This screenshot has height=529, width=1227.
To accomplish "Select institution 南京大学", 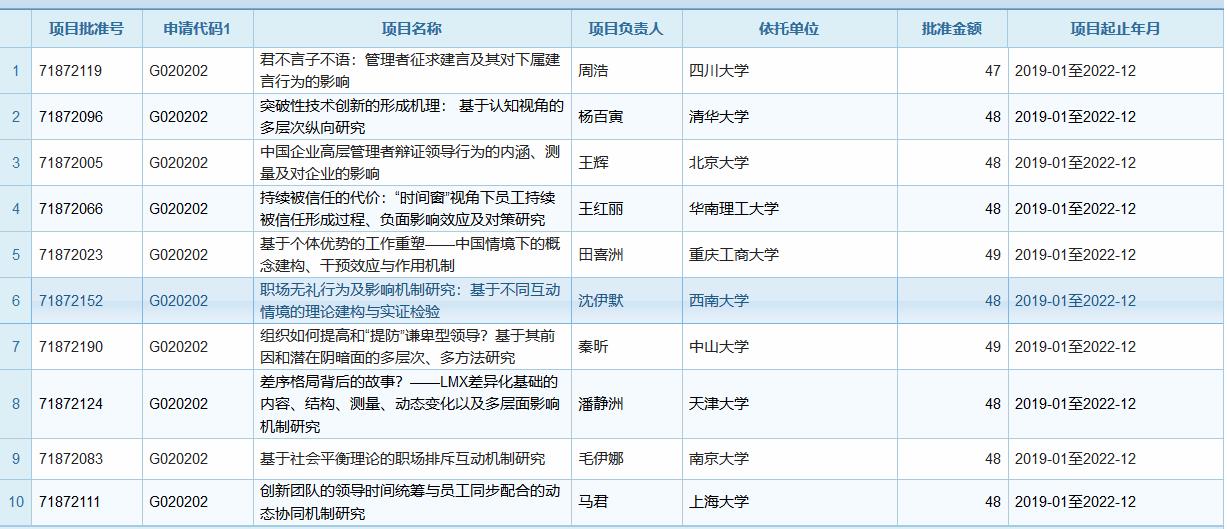I will click(x=719, y=459).
